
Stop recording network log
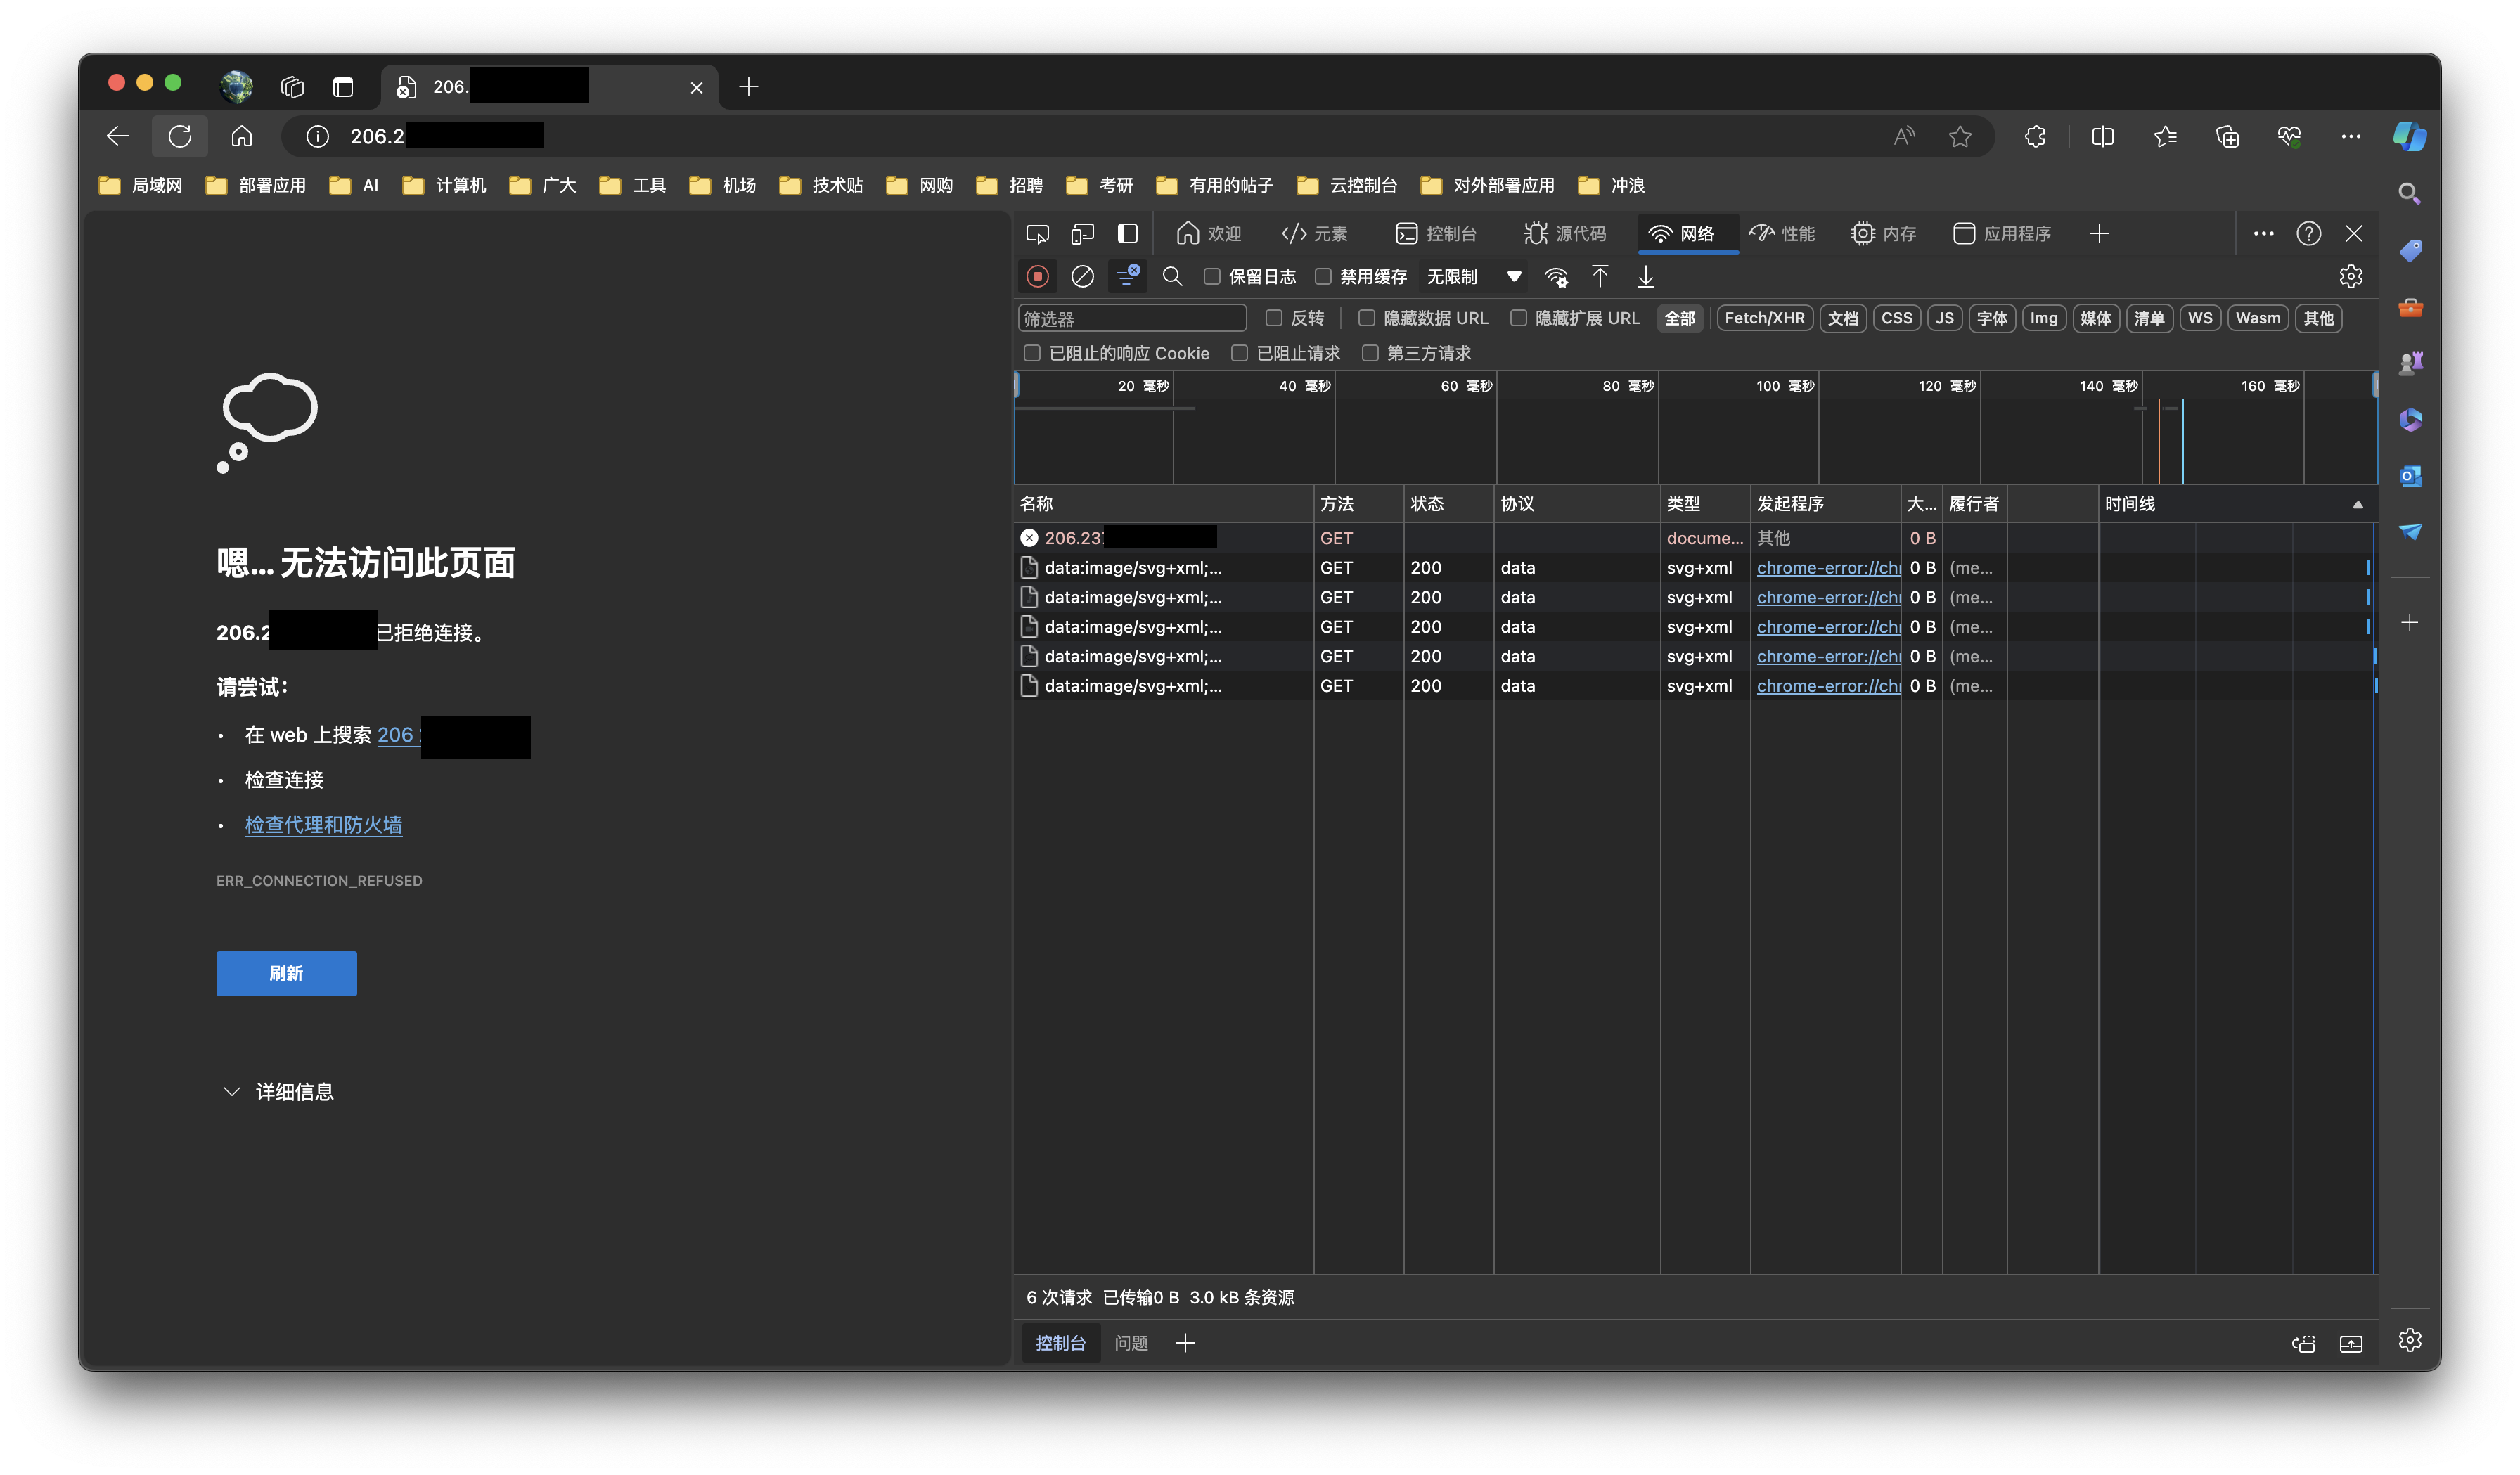pyautogui.click(x=1037, y=276)
